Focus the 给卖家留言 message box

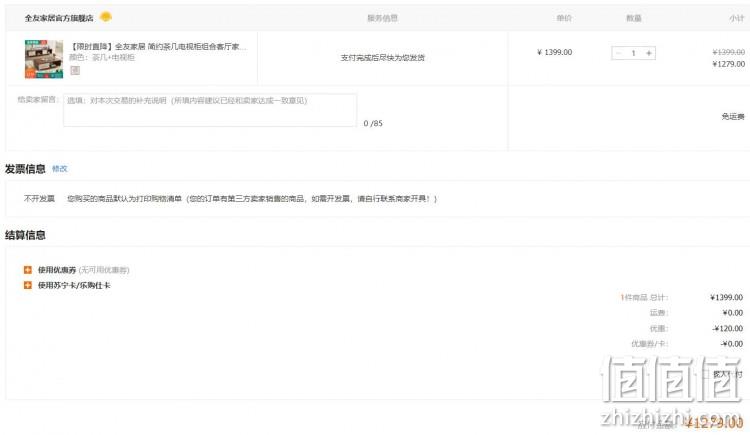(x=210, y=110)
